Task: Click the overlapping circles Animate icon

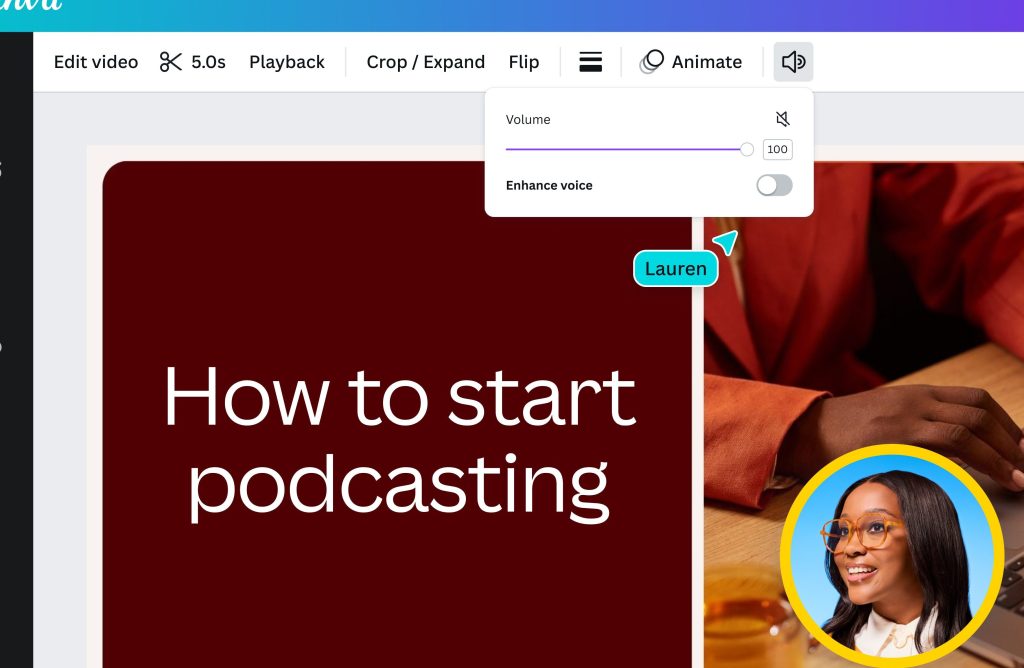Action: click(x=652, y=62)
